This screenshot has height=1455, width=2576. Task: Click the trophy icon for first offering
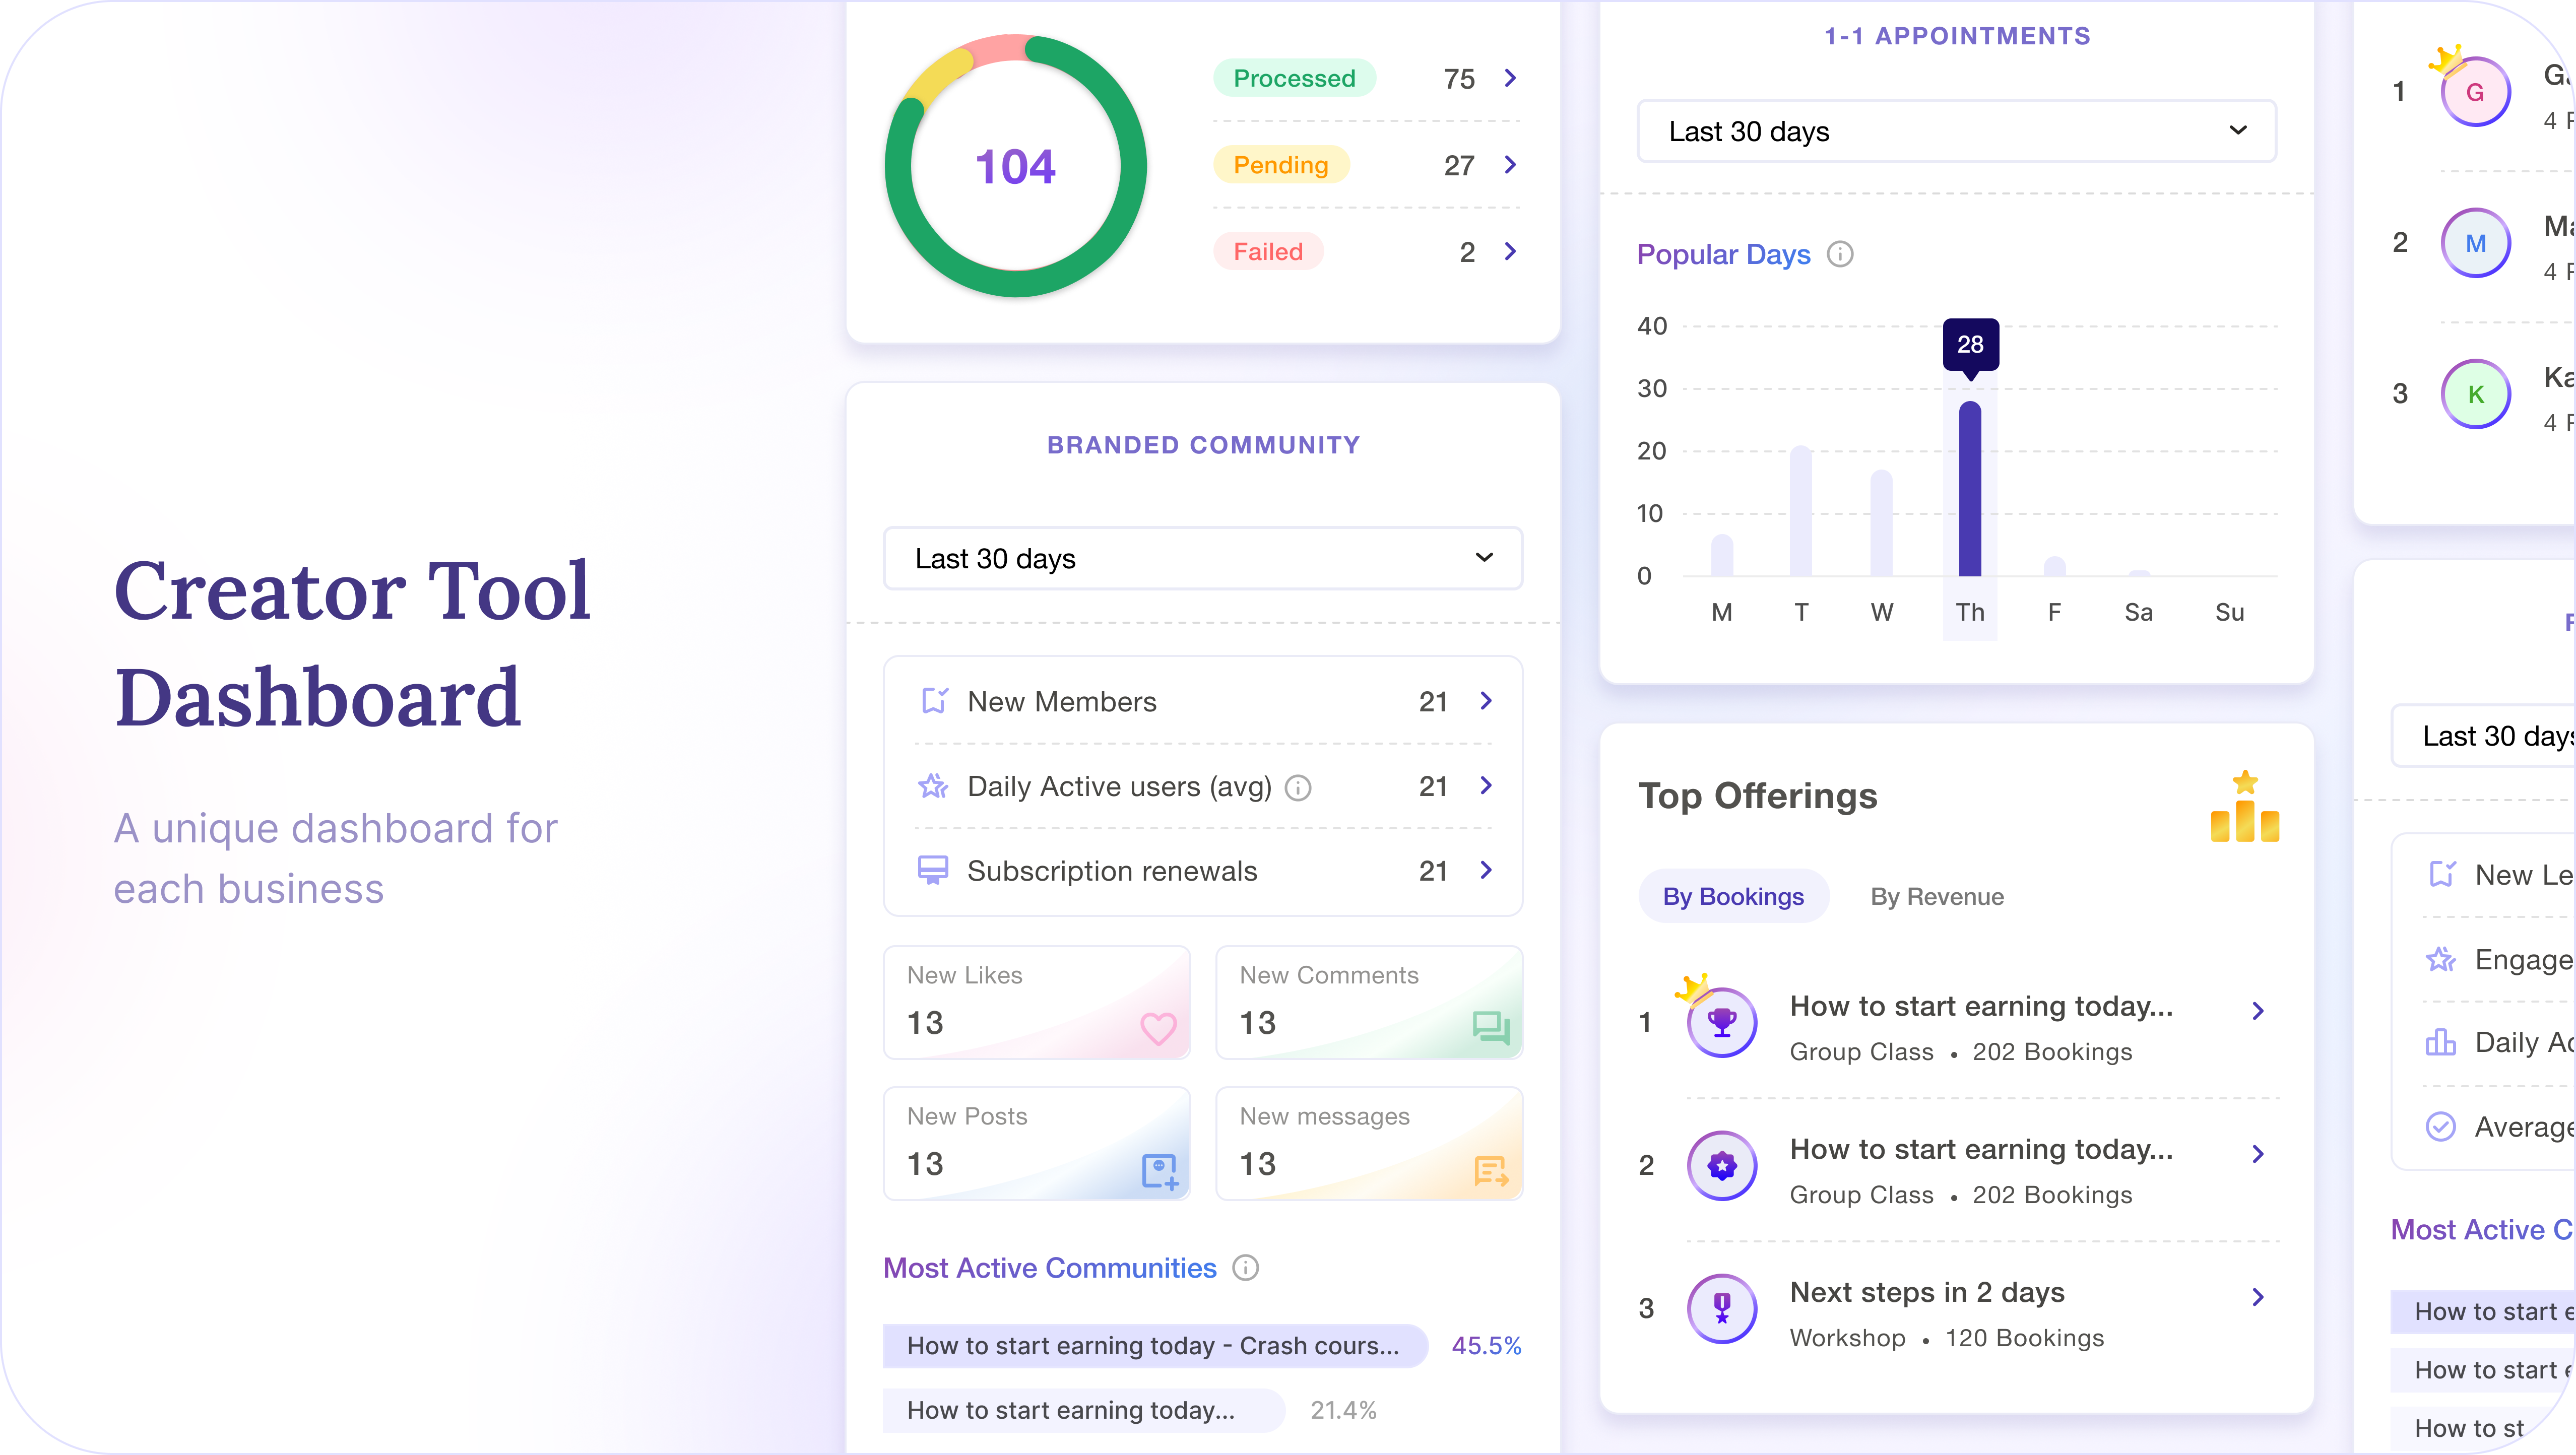coord(1721,1022)
